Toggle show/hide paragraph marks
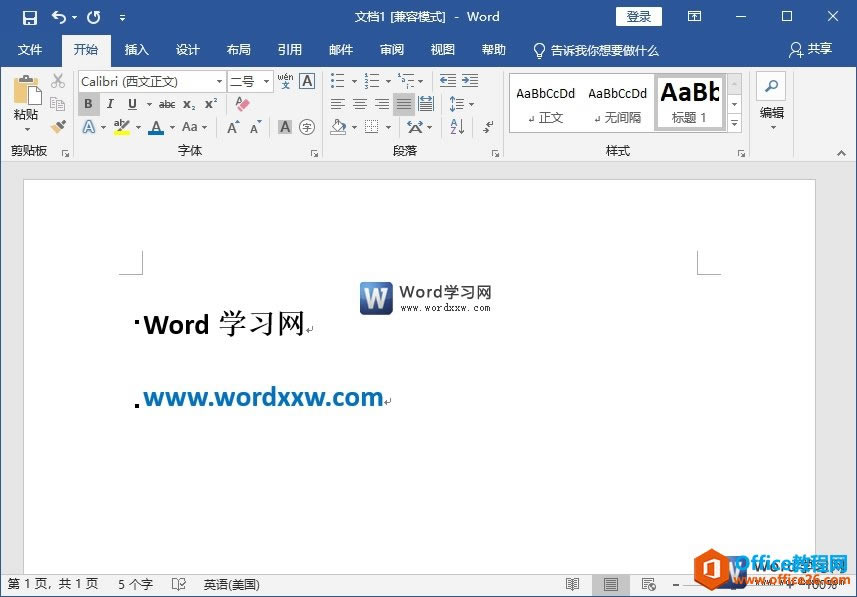 (x=488, y=127)
